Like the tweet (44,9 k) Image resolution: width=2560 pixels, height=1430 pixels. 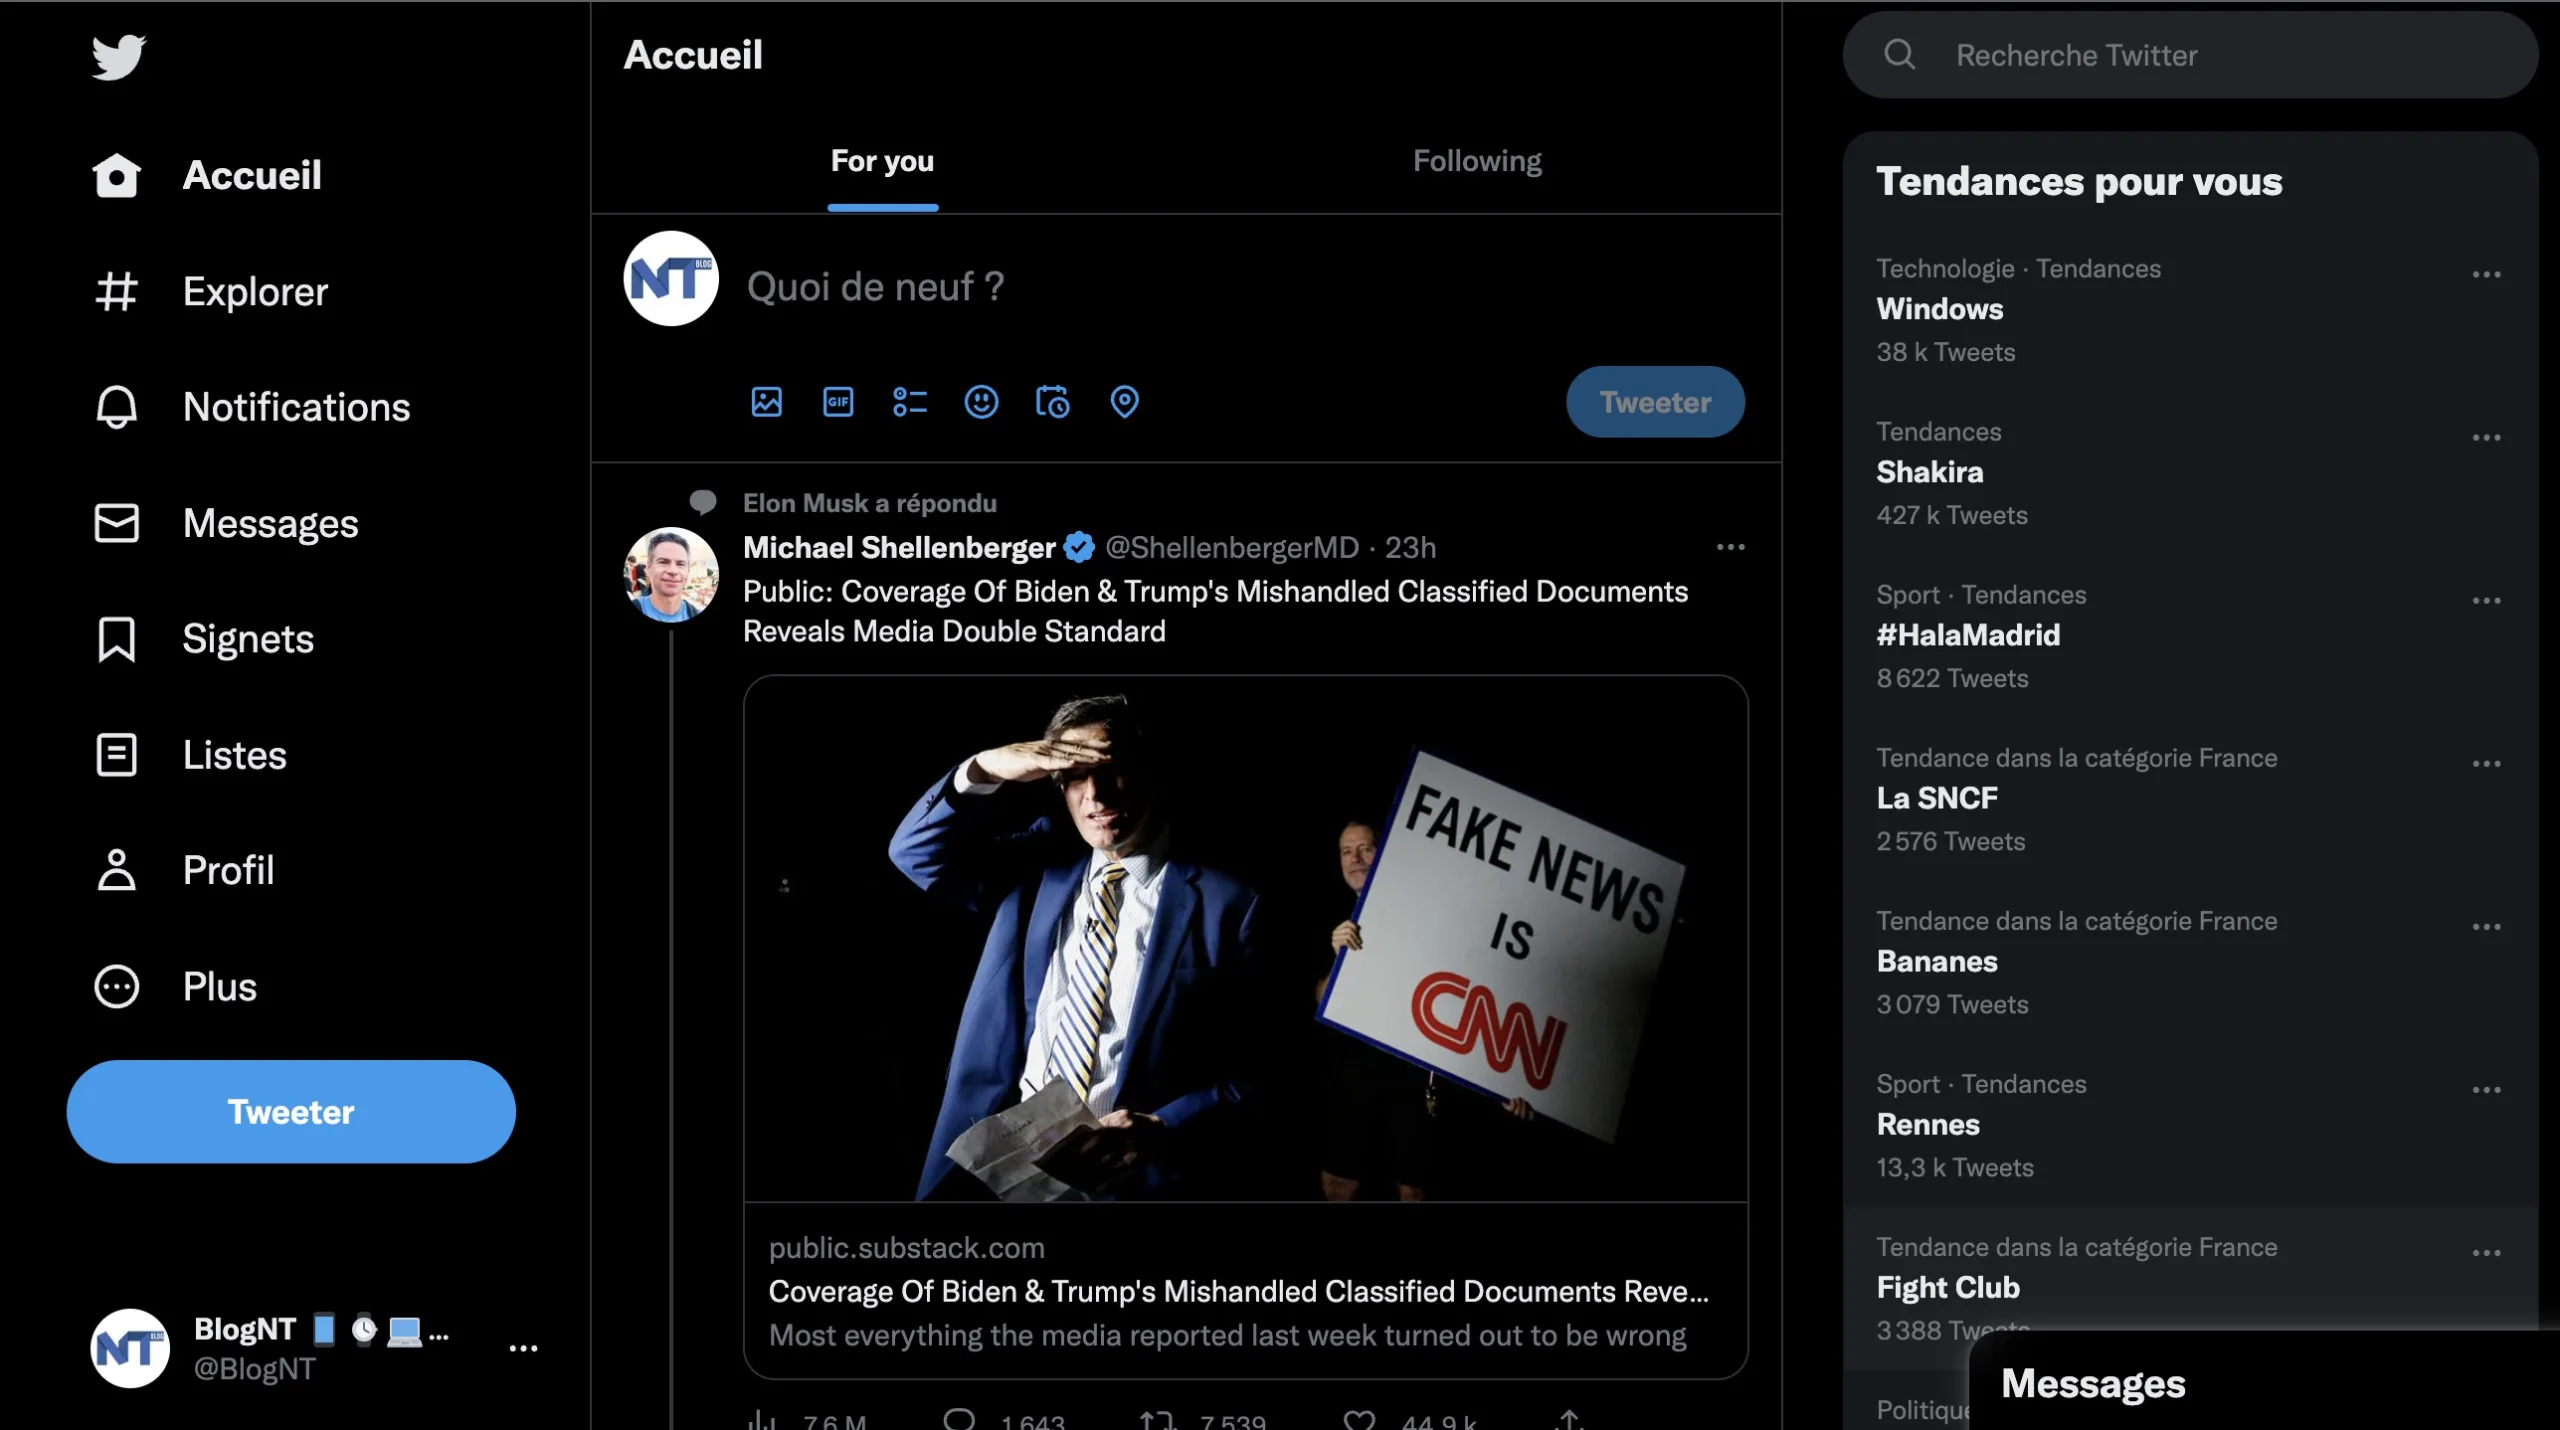(x=1409, y=1420)
